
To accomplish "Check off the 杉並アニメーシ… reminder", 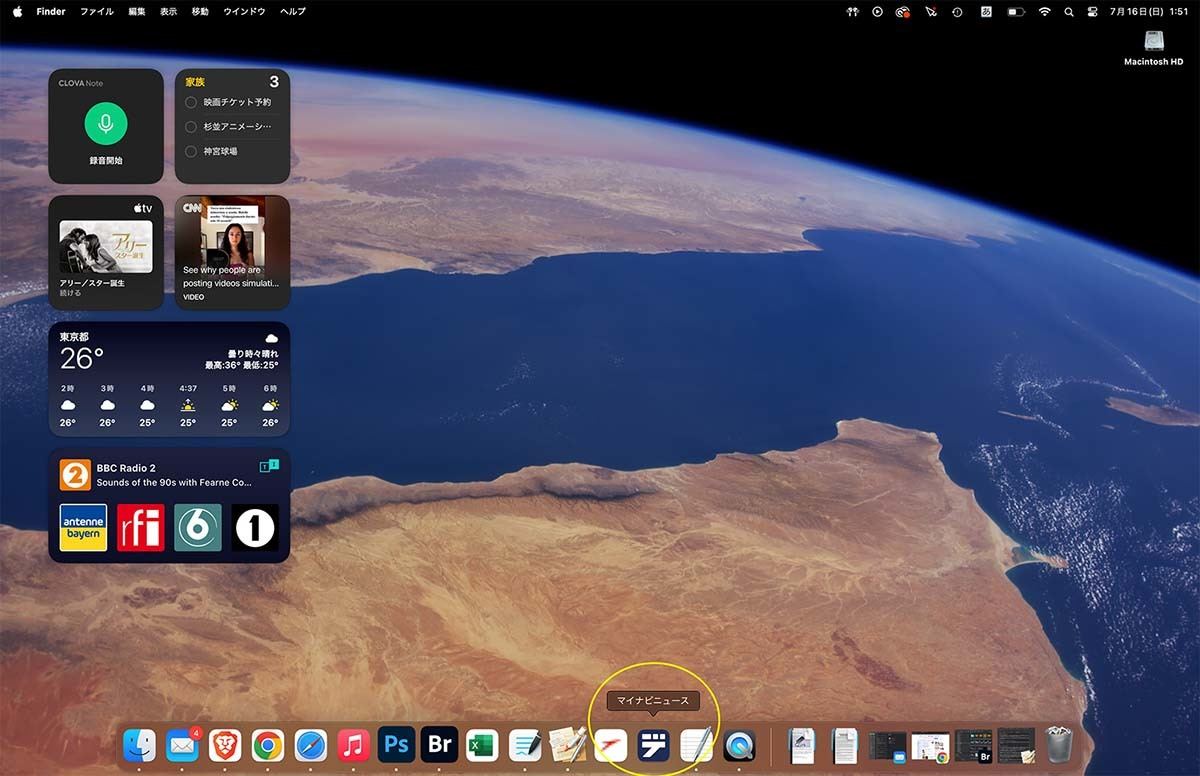I will pos(191,127).
